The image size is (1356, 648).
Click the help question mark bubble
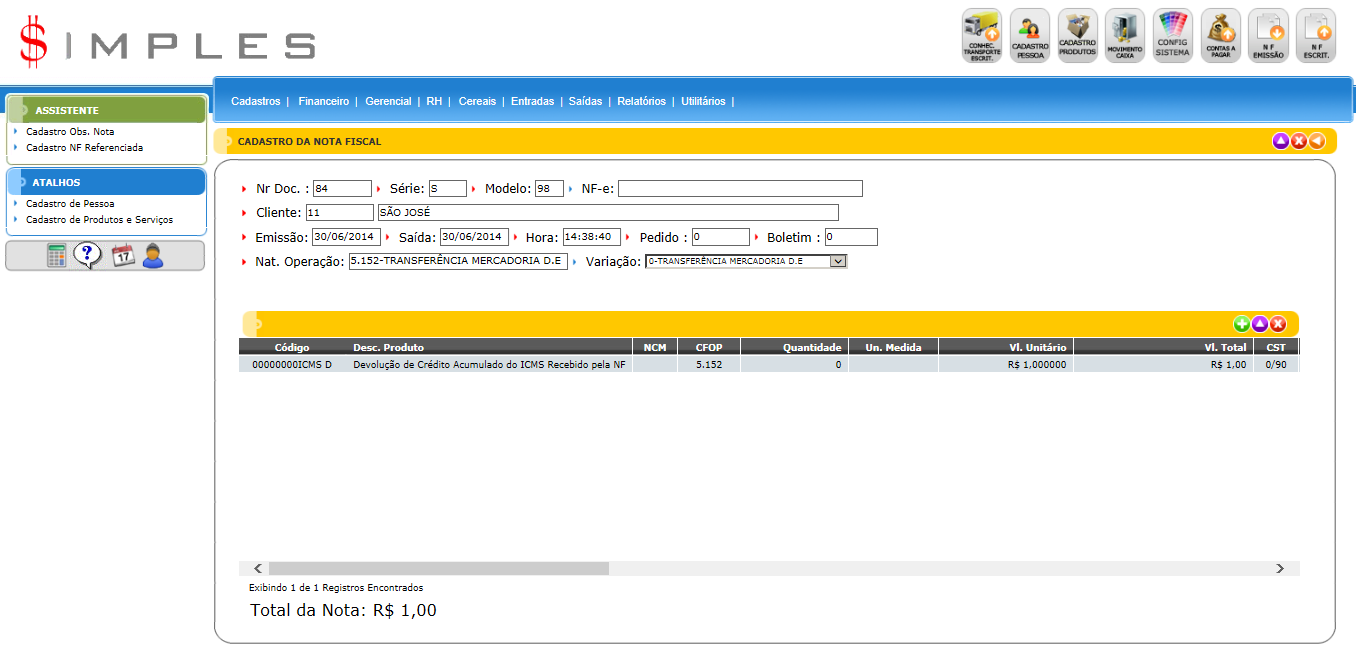click(88, 256)
